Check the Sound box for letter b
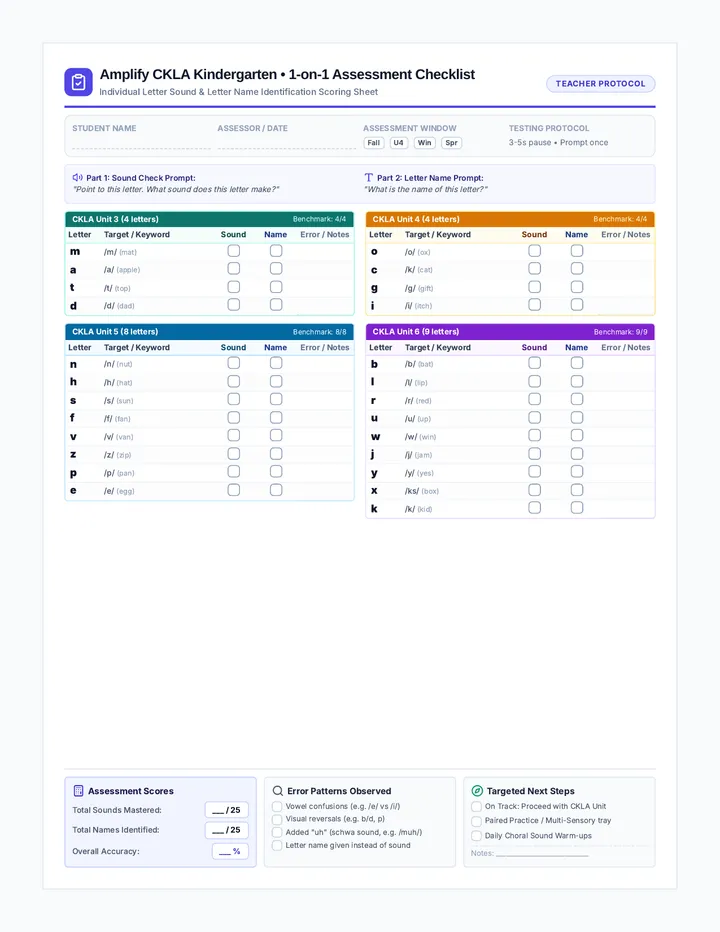Screen dimensions: 720x932 pos(535,363)
